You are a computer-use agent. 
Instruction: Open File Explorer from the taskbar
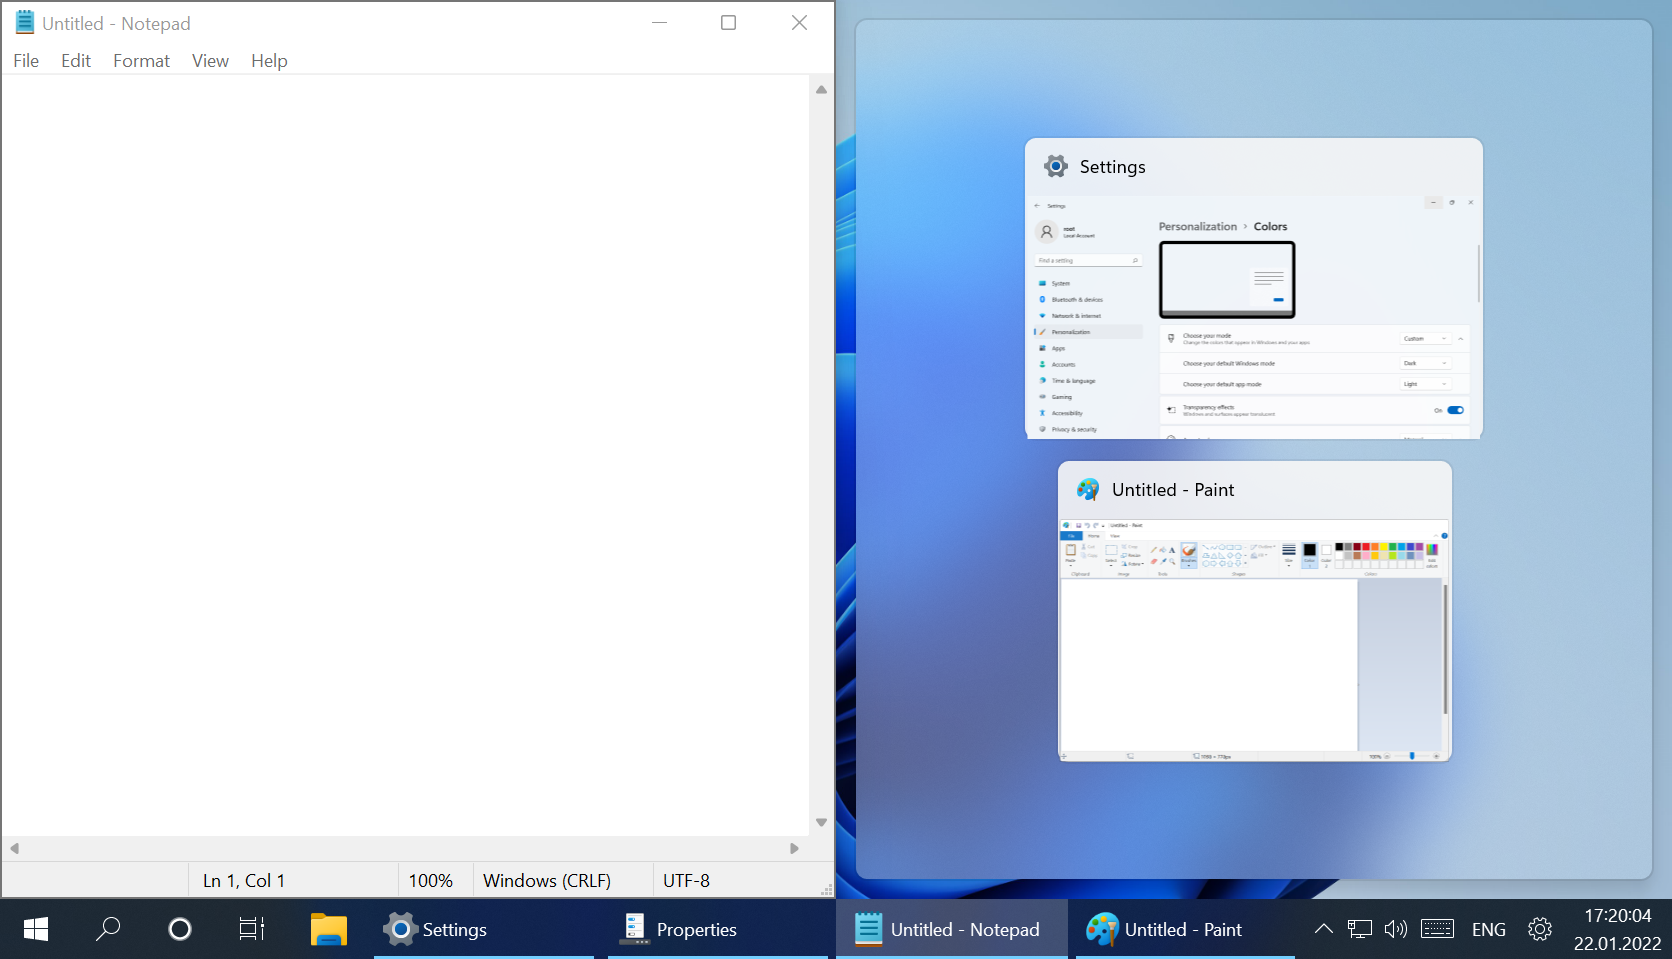(x=328, y=929)
